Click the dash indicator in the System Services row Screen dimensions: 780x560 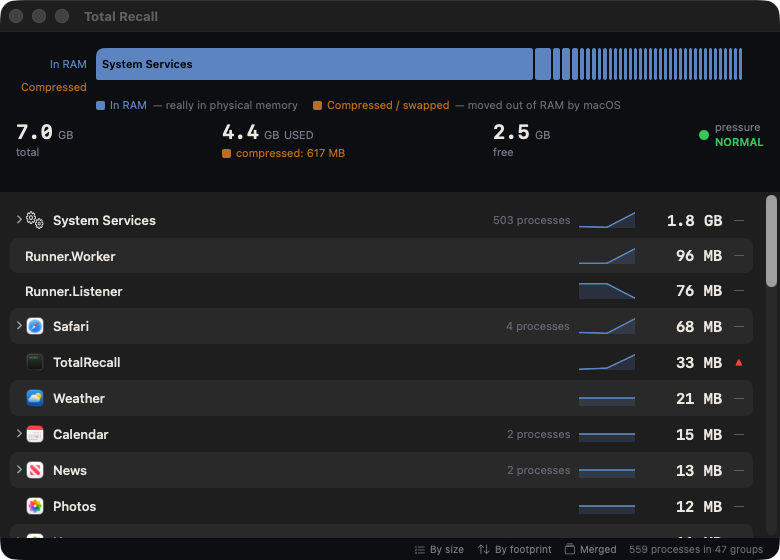coord(739,220)
